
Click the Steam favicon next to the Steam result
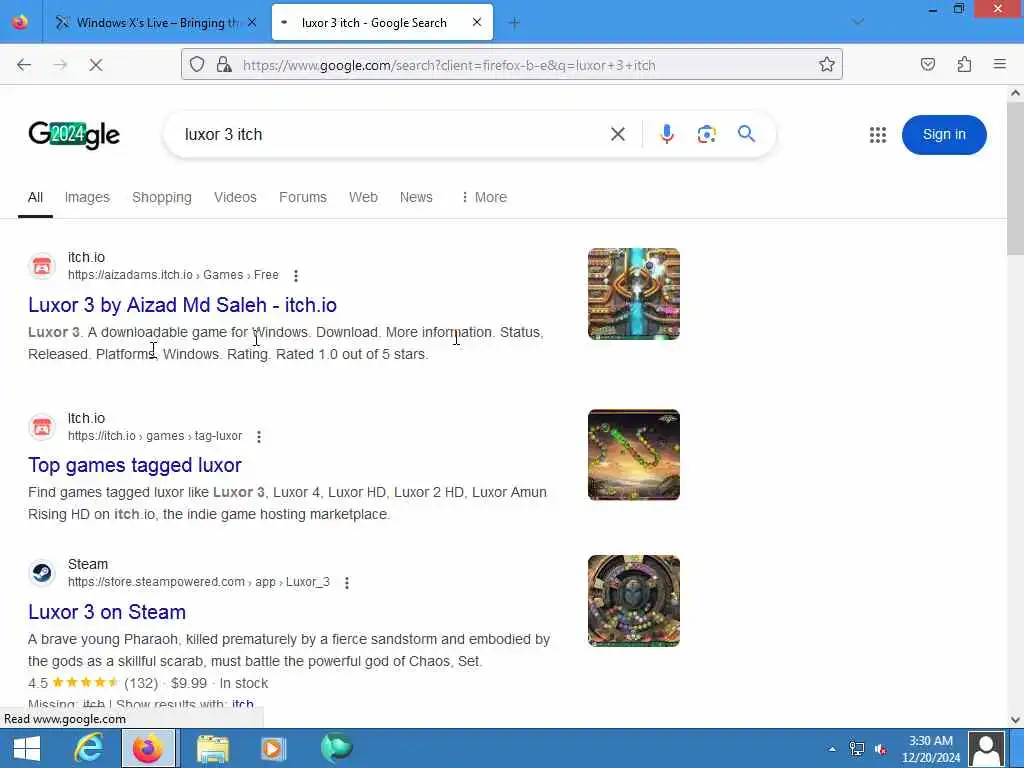pos(42,573)
